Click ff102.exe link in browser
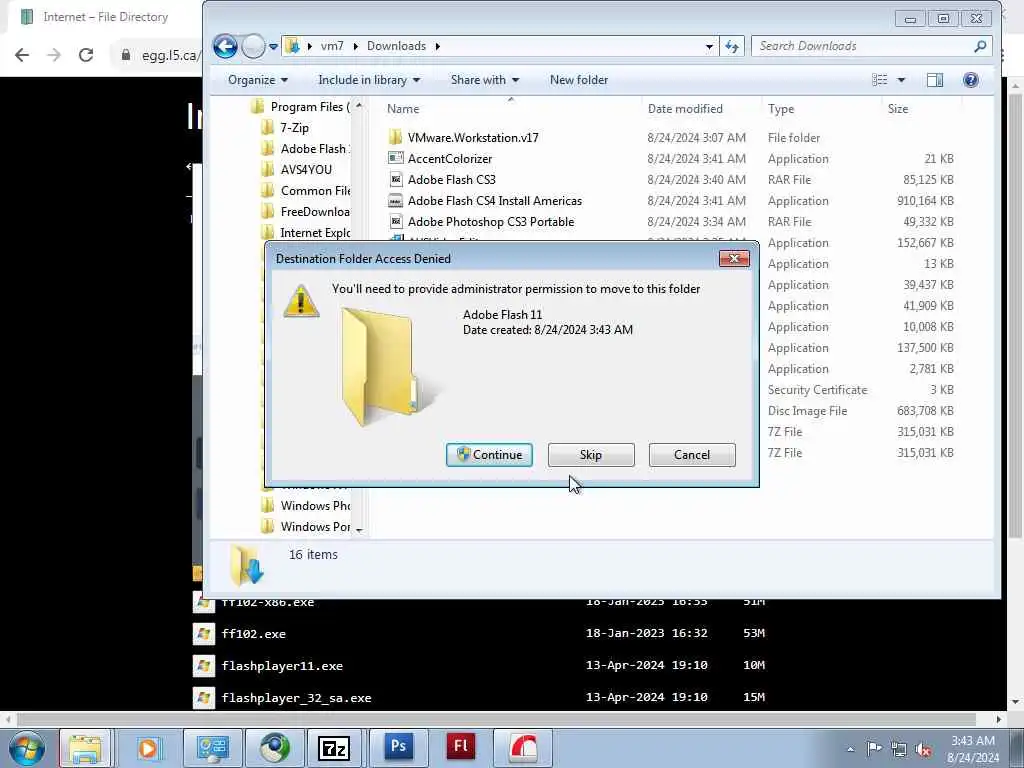 click(x=253, y=633)
